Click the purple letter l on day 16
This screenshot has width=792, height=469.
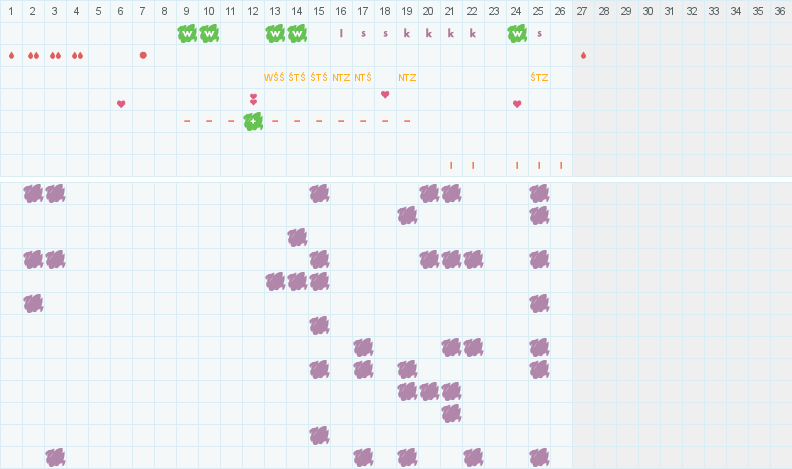pos(341,33)
